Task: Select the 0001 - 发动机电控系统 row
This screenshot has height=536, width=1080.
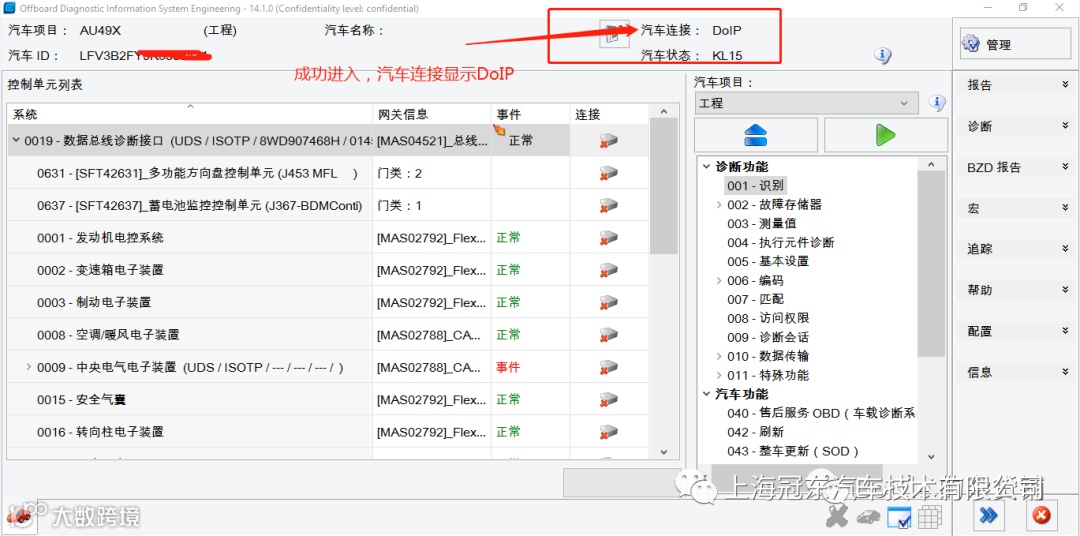Action: tap(328, 238)
